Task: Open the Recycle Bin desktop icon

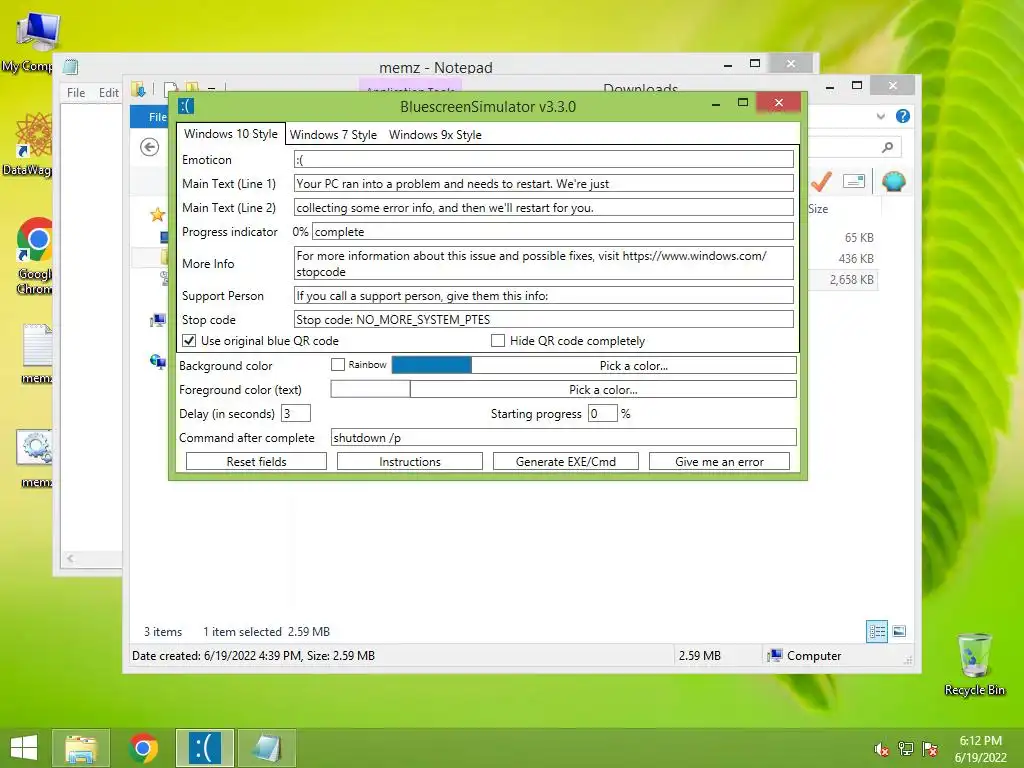Action: pyautogui.click(x=974, y=664)
